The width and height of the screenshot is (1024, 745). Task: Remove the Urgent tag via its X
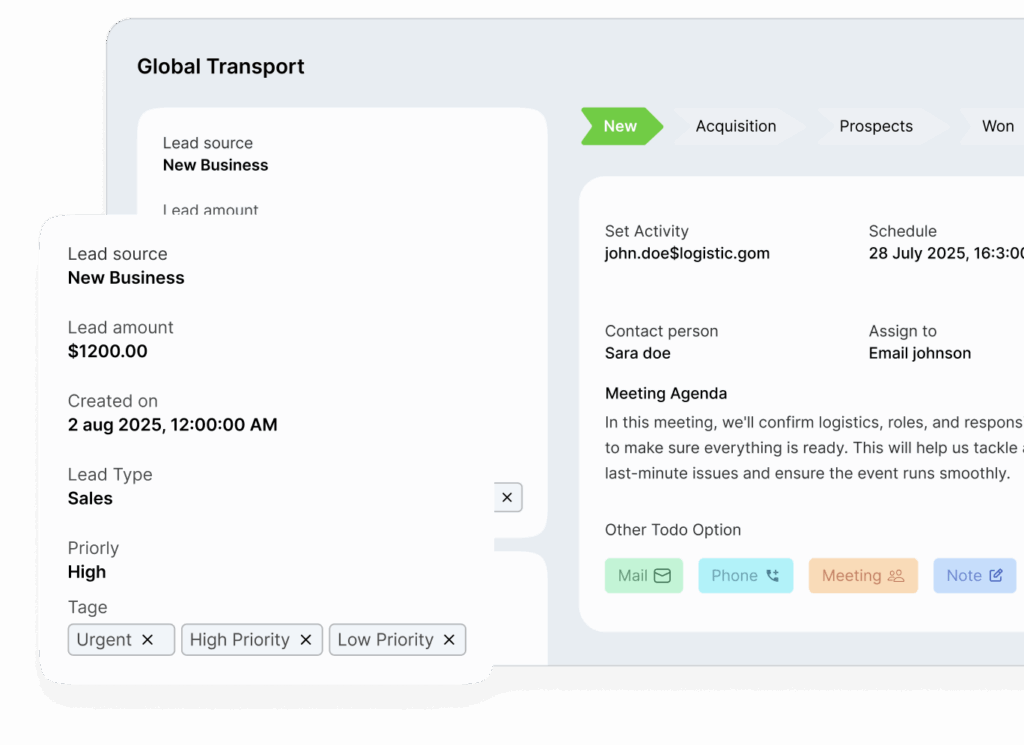click(147, 640)
